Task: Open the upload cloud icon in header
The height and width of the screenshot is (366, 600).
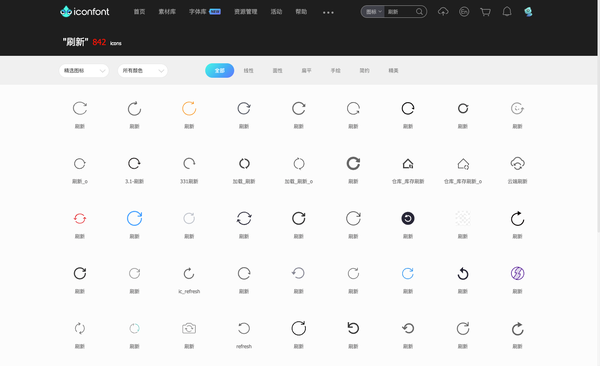Action: [x=443, y=11]
